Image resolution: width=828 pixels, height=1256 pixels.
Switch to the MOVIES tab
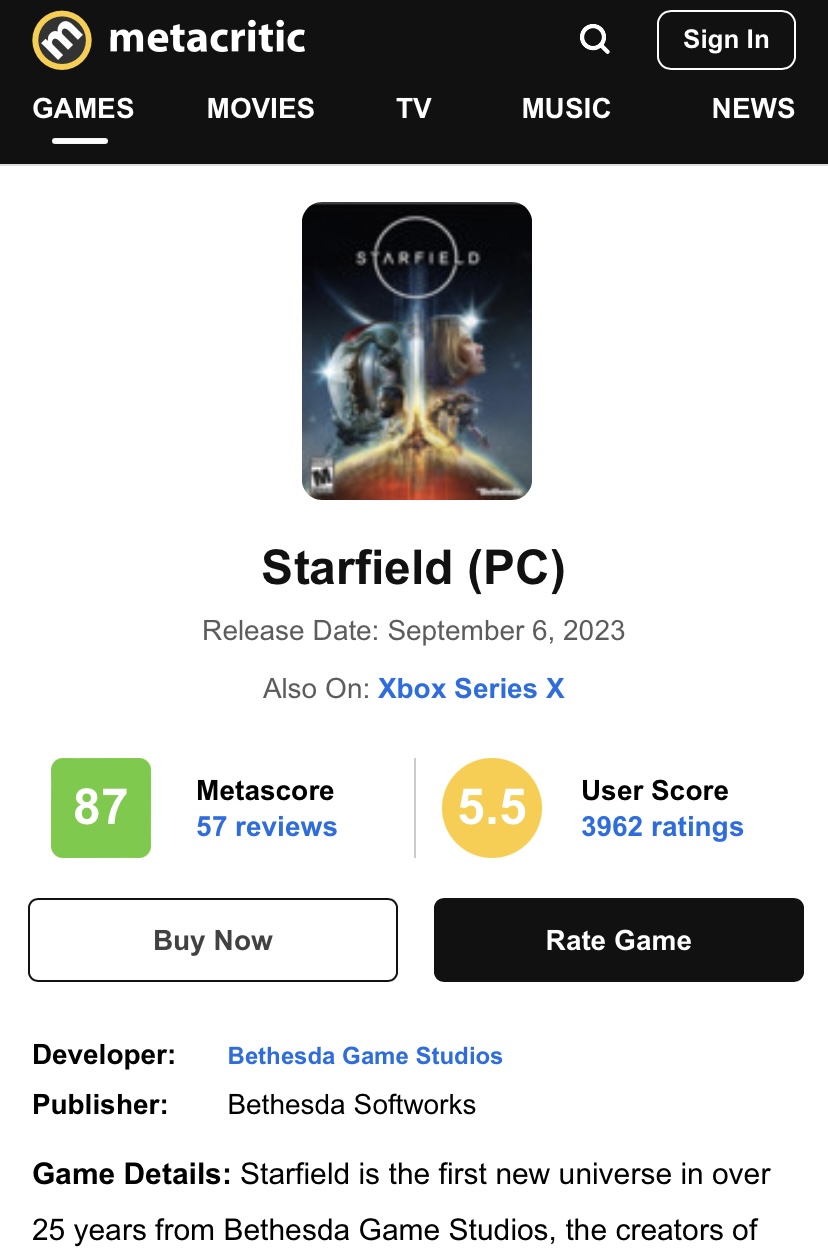tap(260, 108)
